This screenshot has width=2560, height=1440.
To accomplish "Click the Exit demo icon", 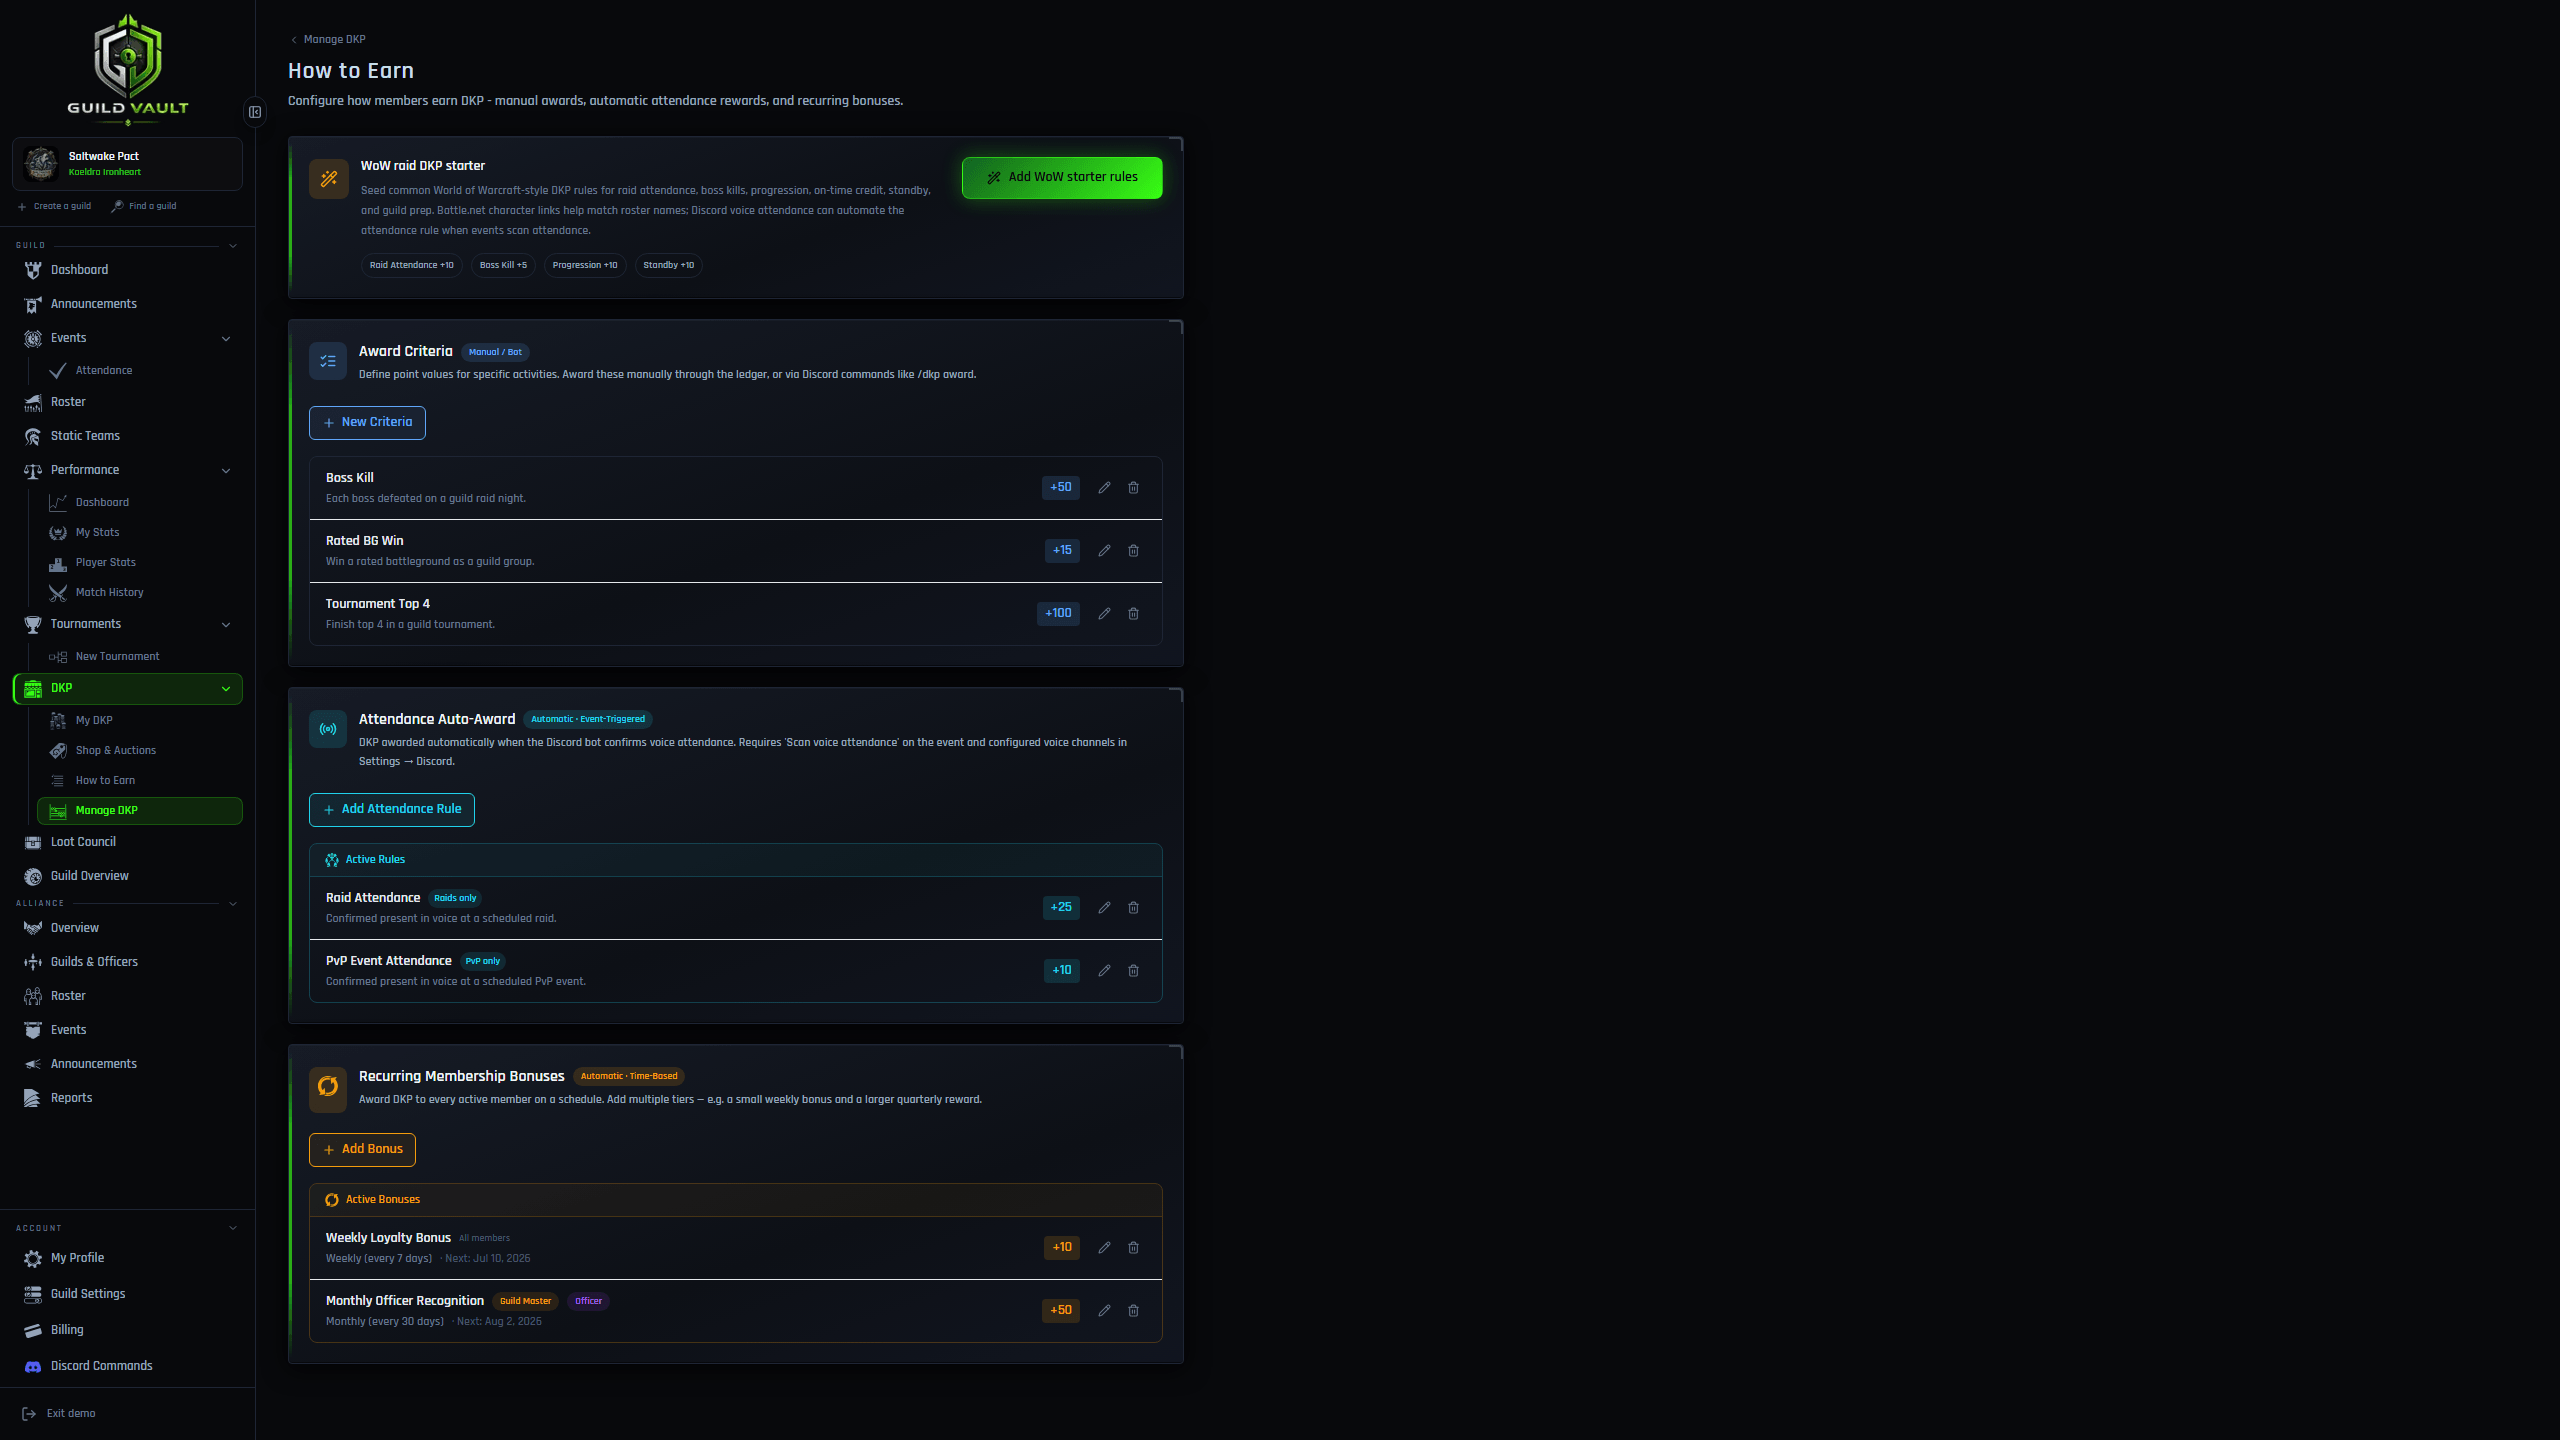I will coord(29,1414).
